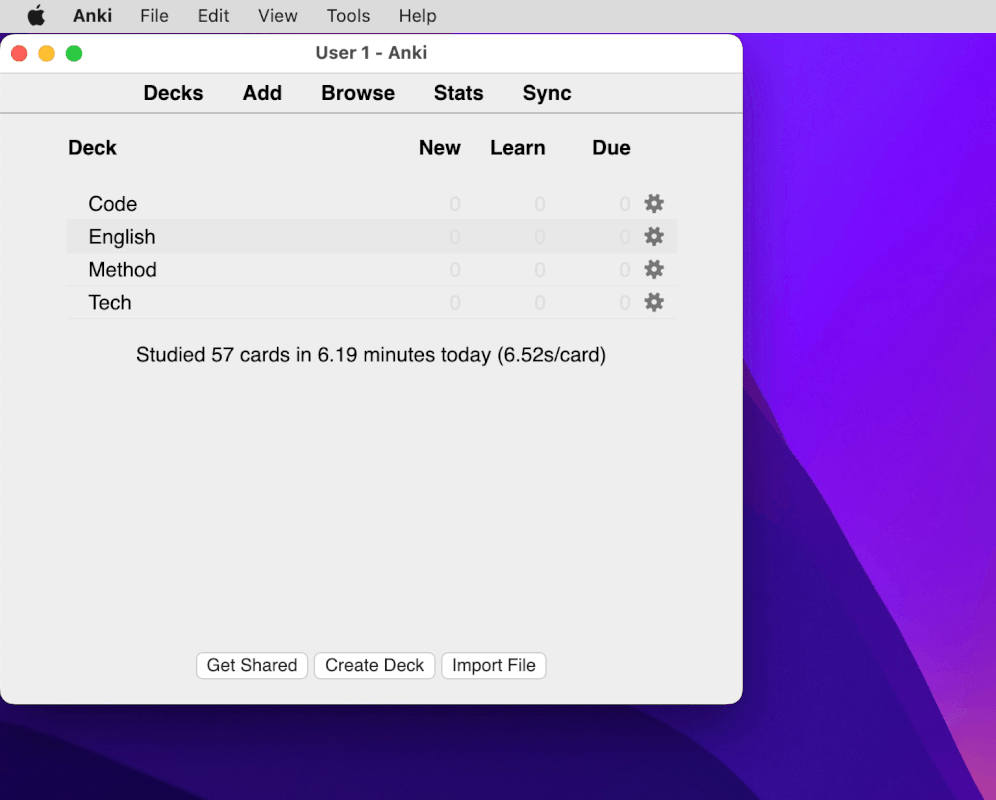This screenshot has height=800, width=996.
Task: Open the Browse card browser
Action: [x=358, y=93]
